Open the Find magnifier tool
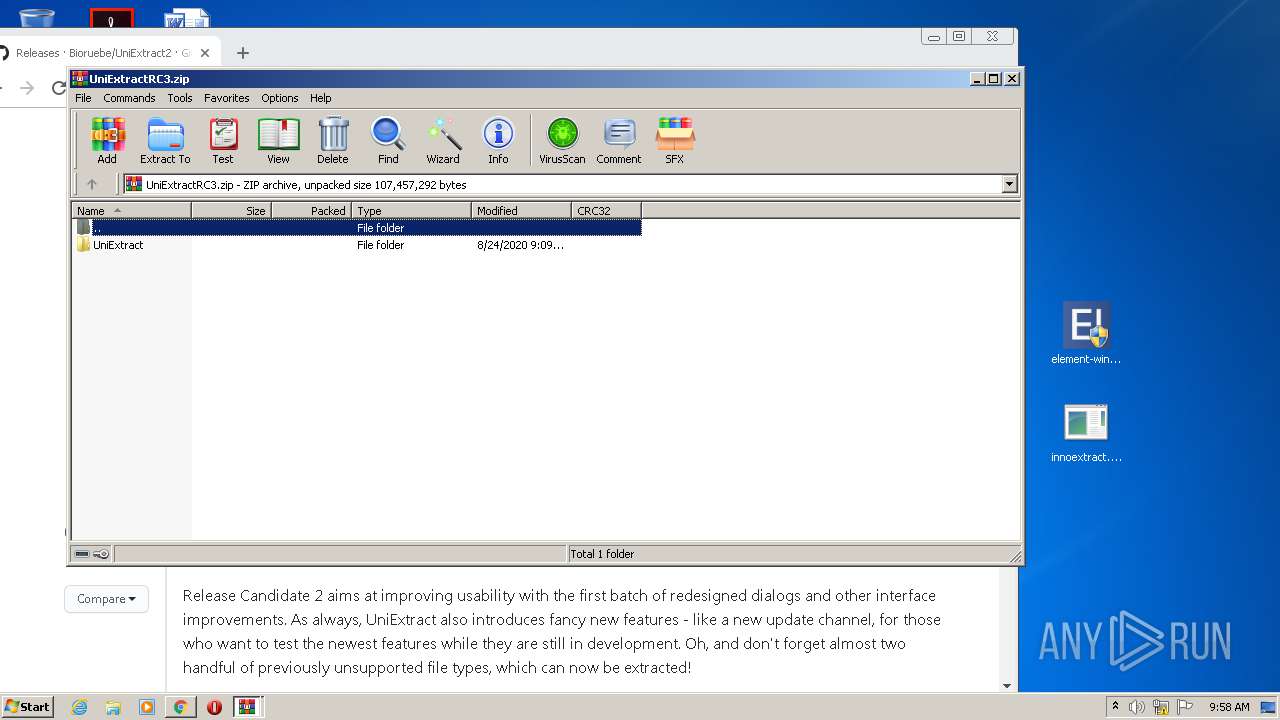 pos(388,140)
